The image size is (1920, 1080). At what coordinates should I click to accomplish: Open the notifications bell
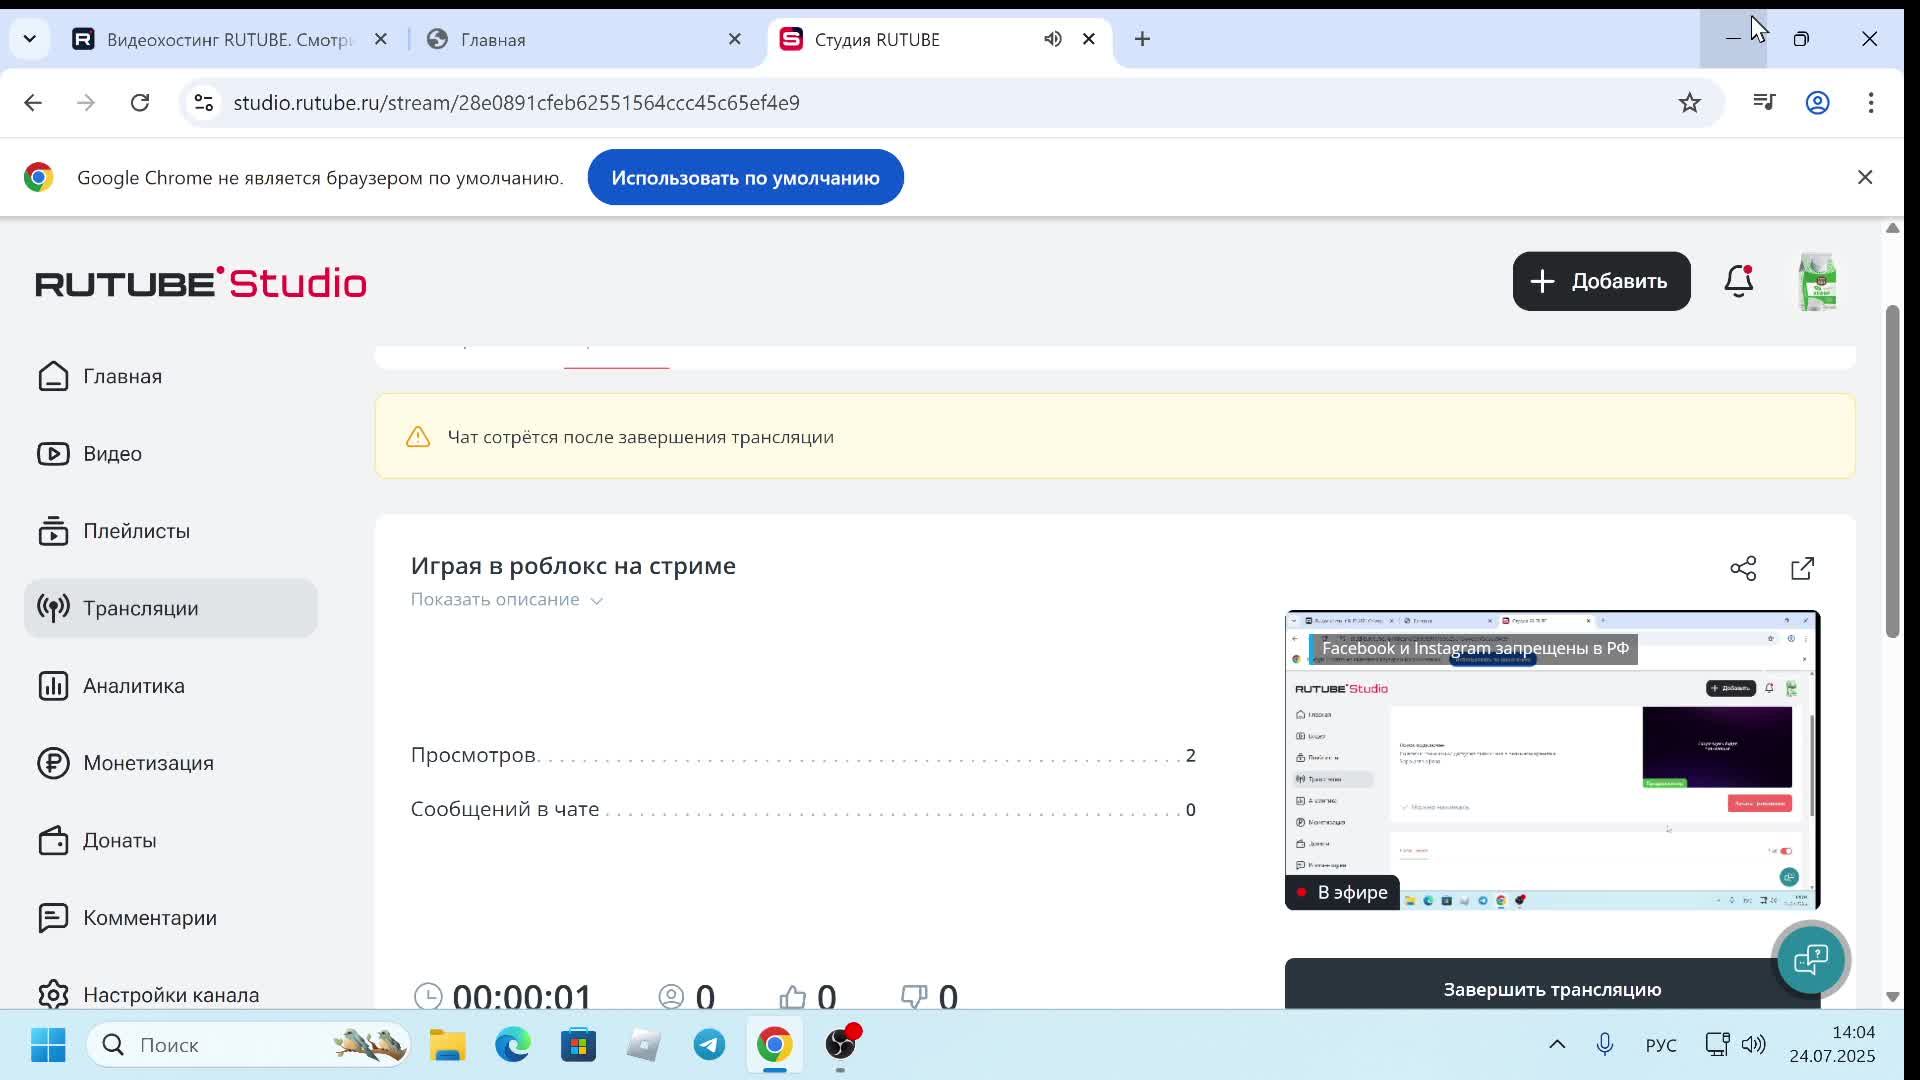point(1738,281)
